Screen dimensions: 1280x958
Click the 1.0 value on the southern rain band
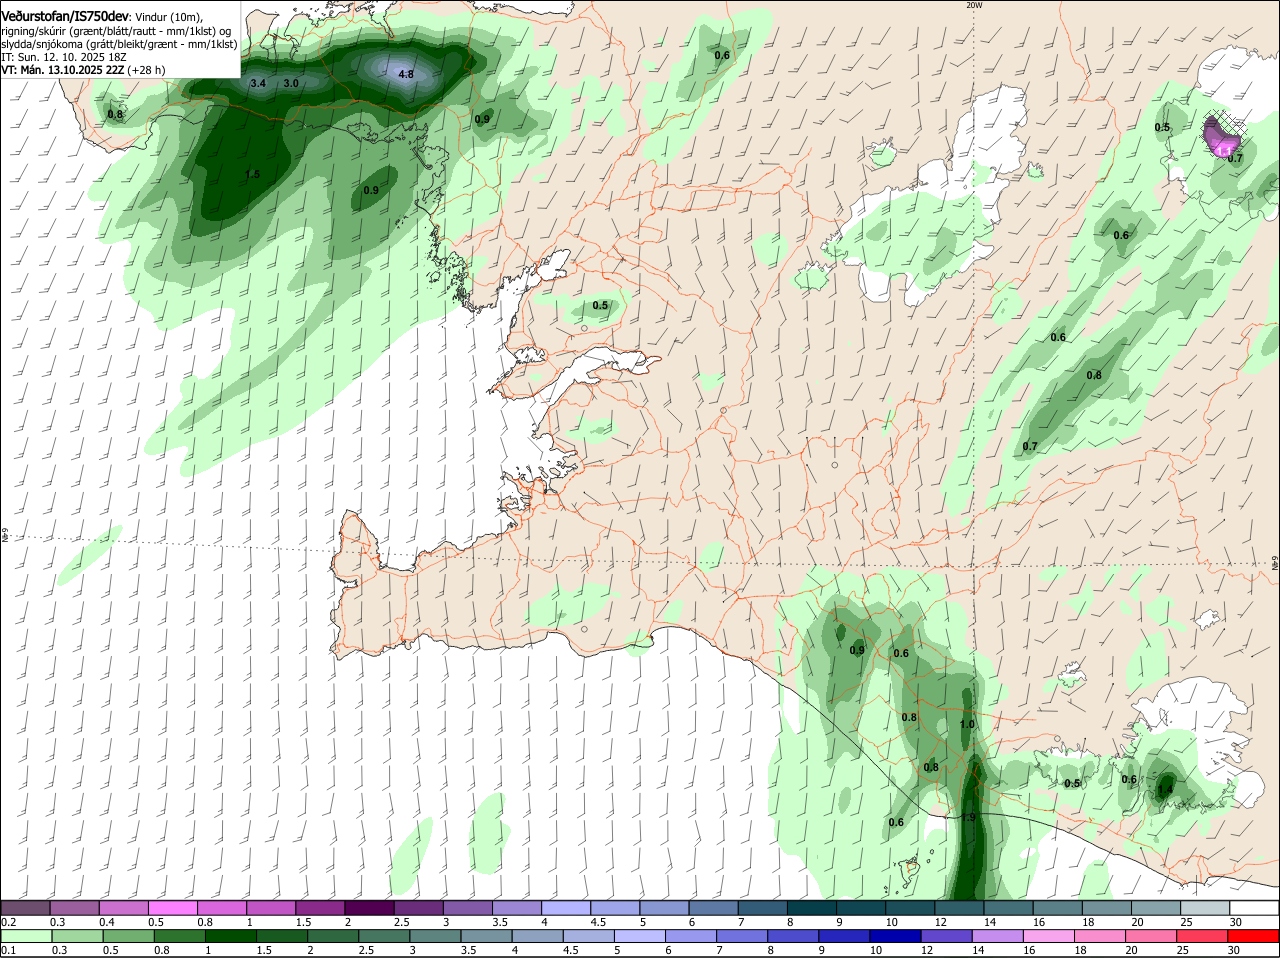coord(967,725)
